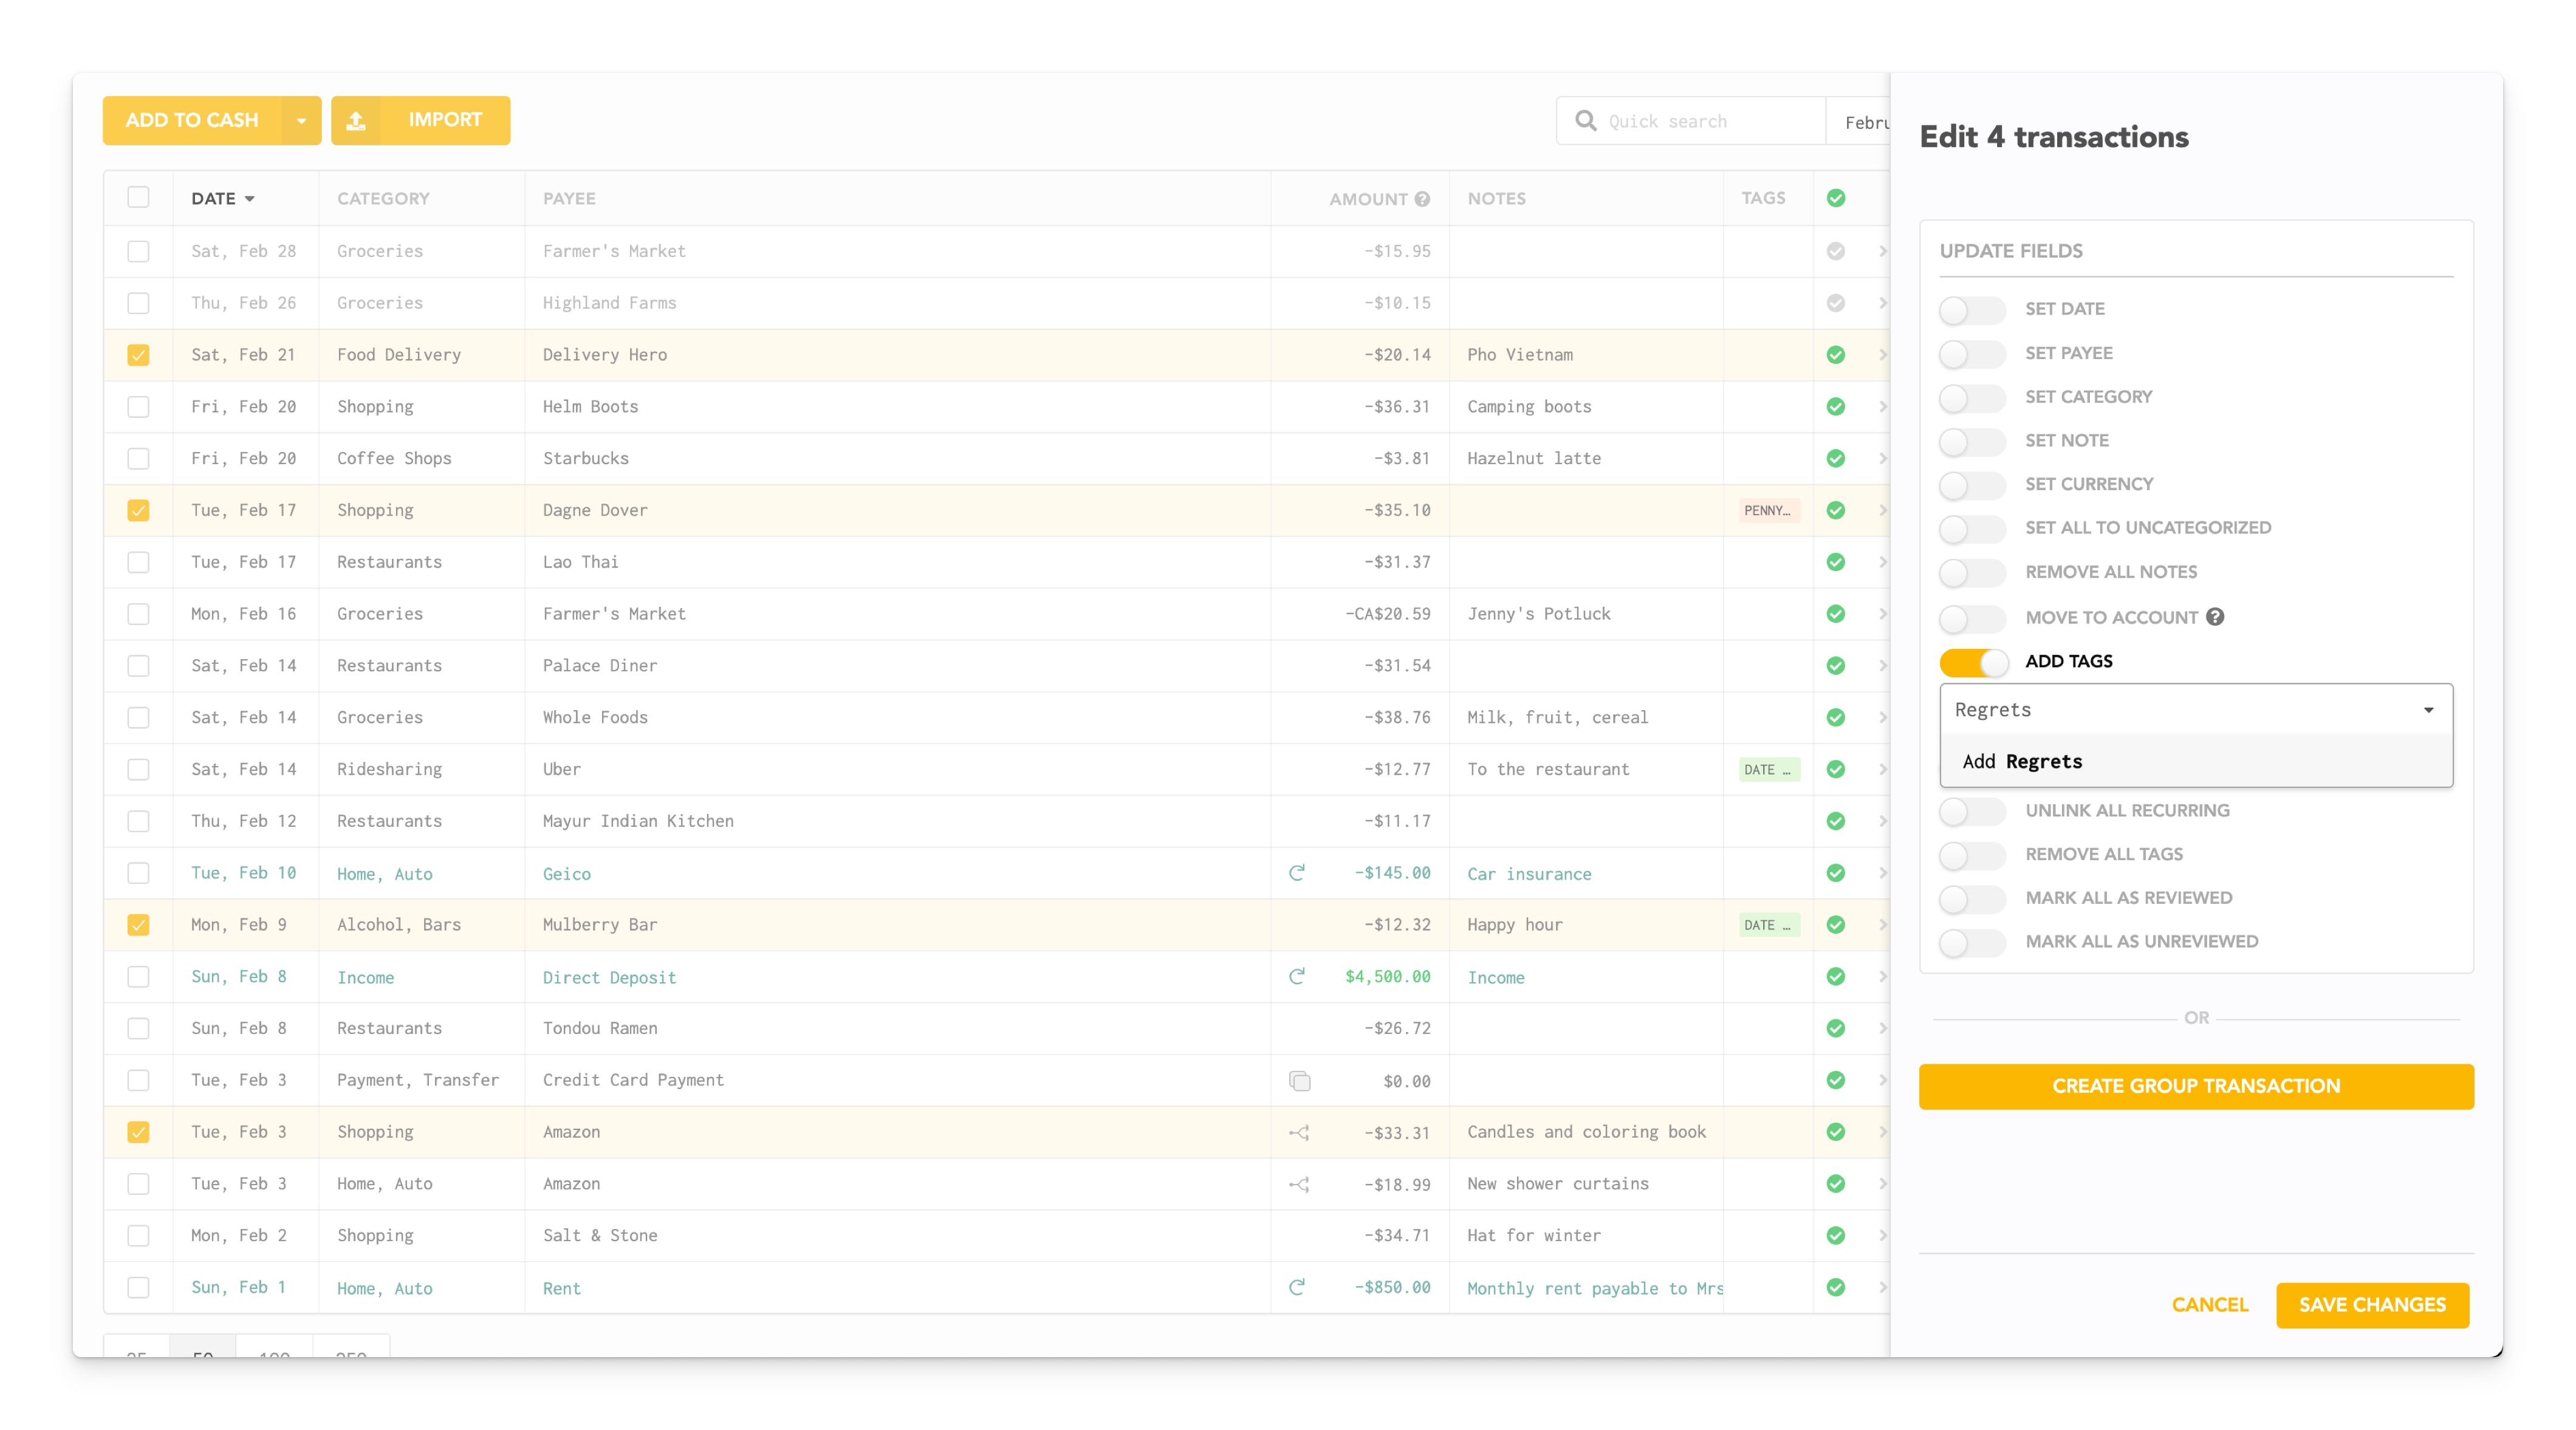Click Geico recurring transaction icon
The image size is (2576, 1430).
pos(1297,873)
